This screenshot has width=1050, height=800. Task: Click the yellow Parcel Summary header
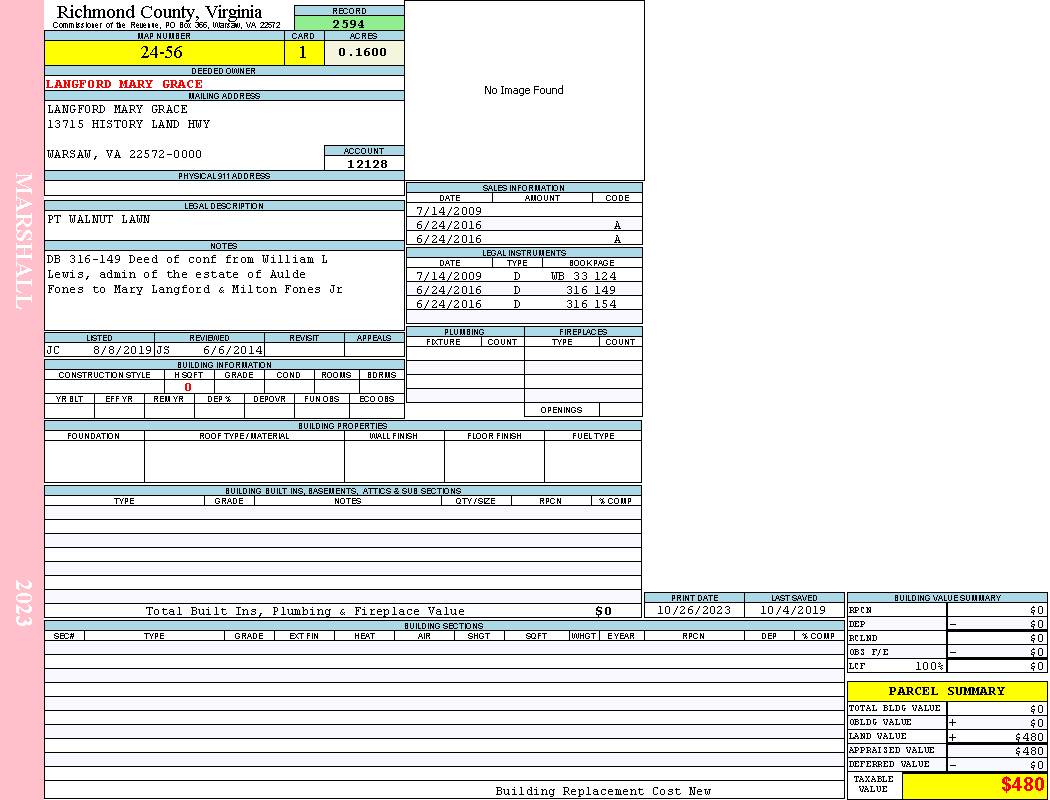click(946, 691)
